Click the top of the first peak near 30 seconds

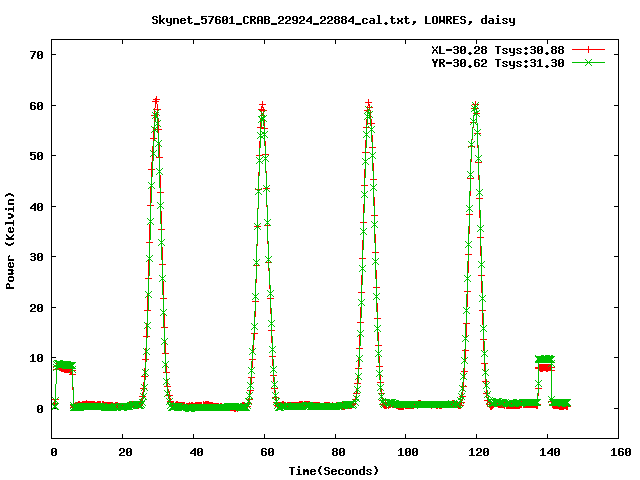point(156,102)
